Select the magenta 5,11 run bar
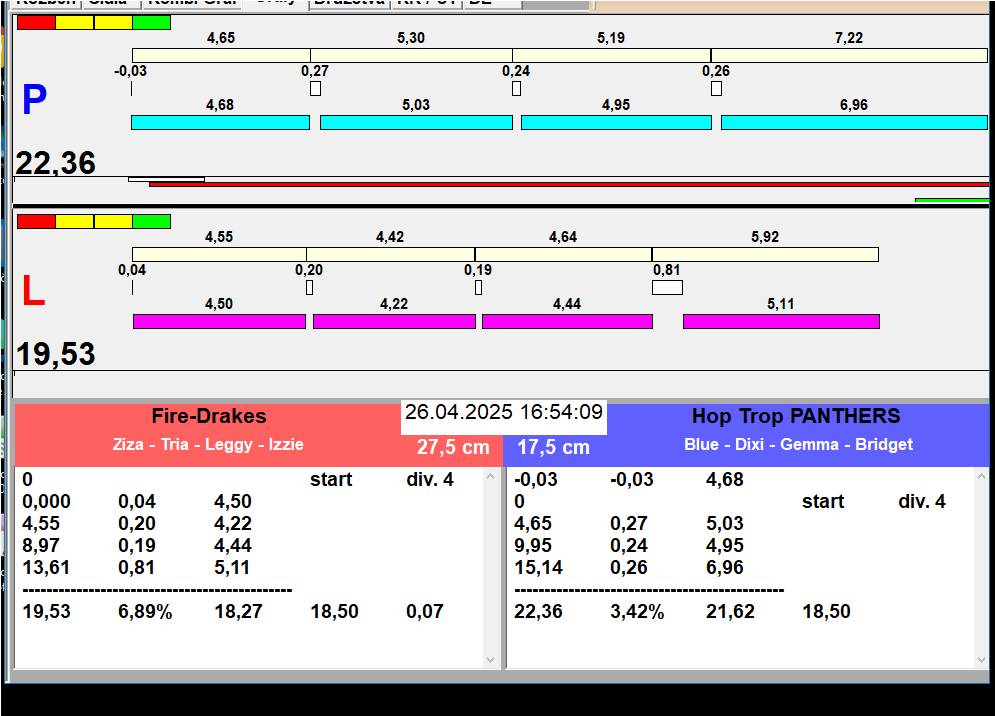995x716 pixels. tap(781, 321)
